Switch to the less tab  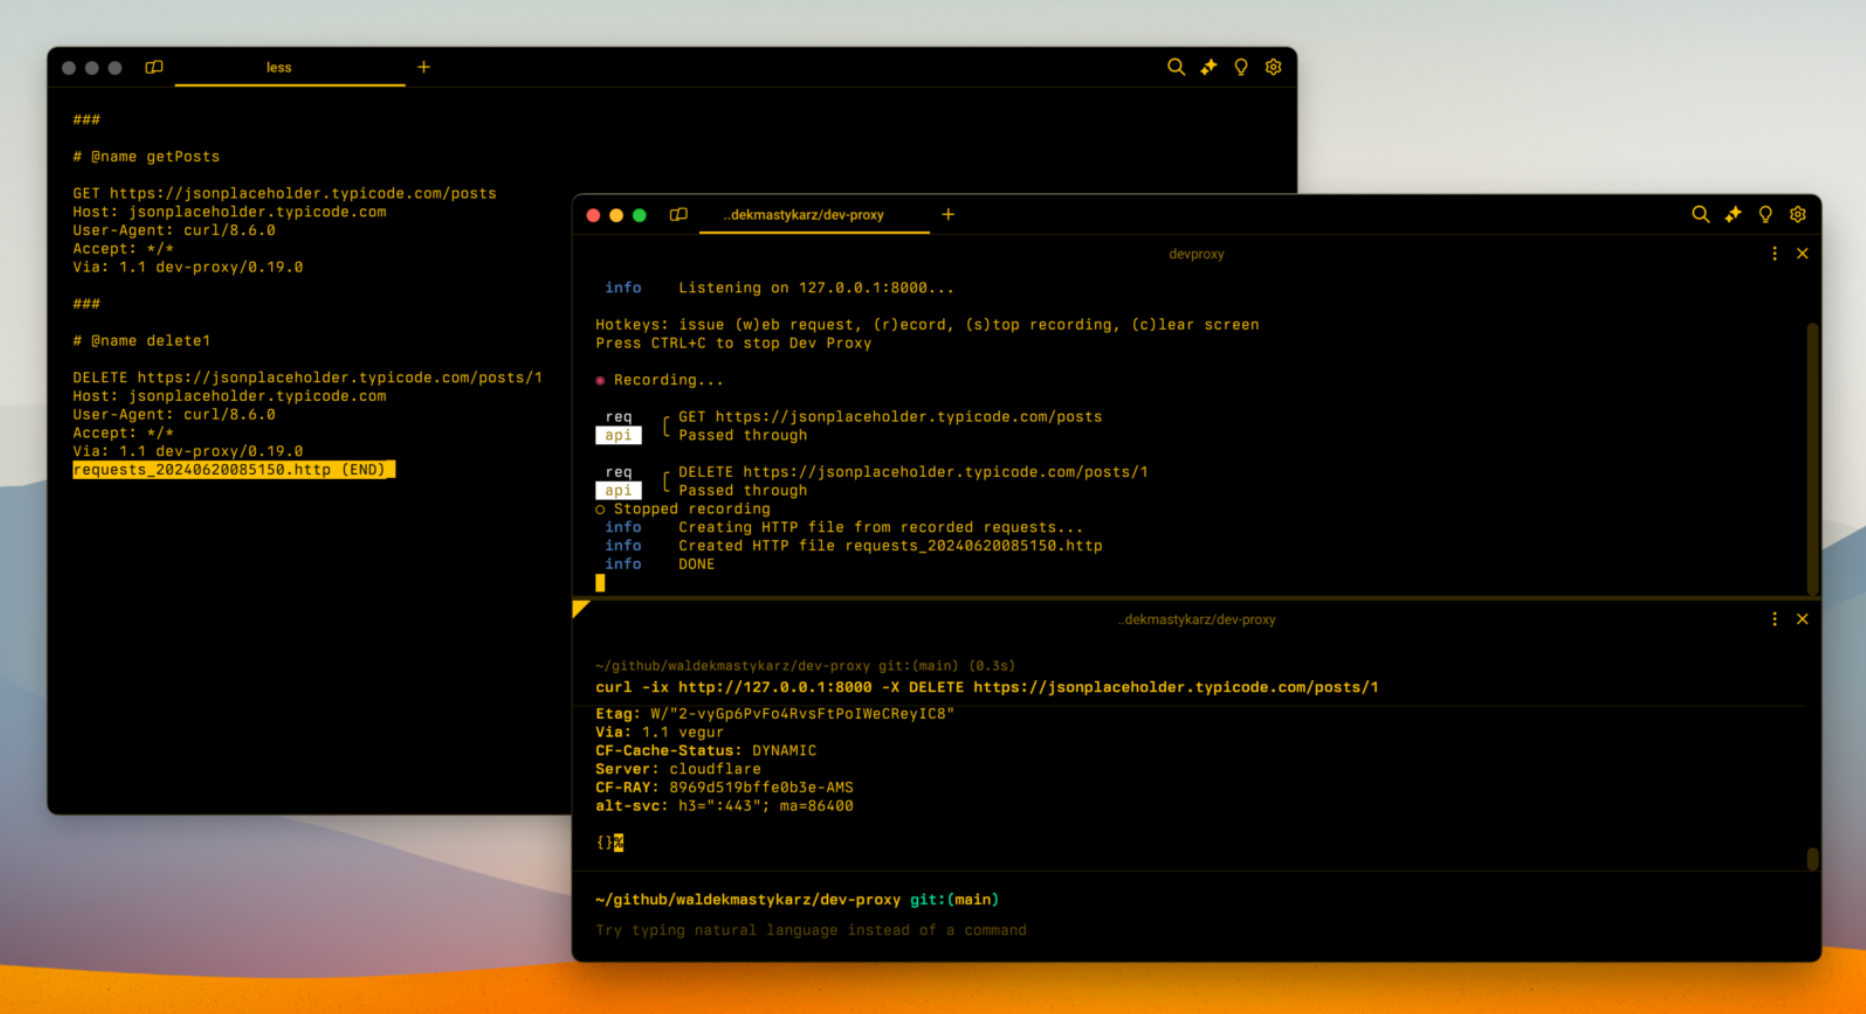pos(279,67)
